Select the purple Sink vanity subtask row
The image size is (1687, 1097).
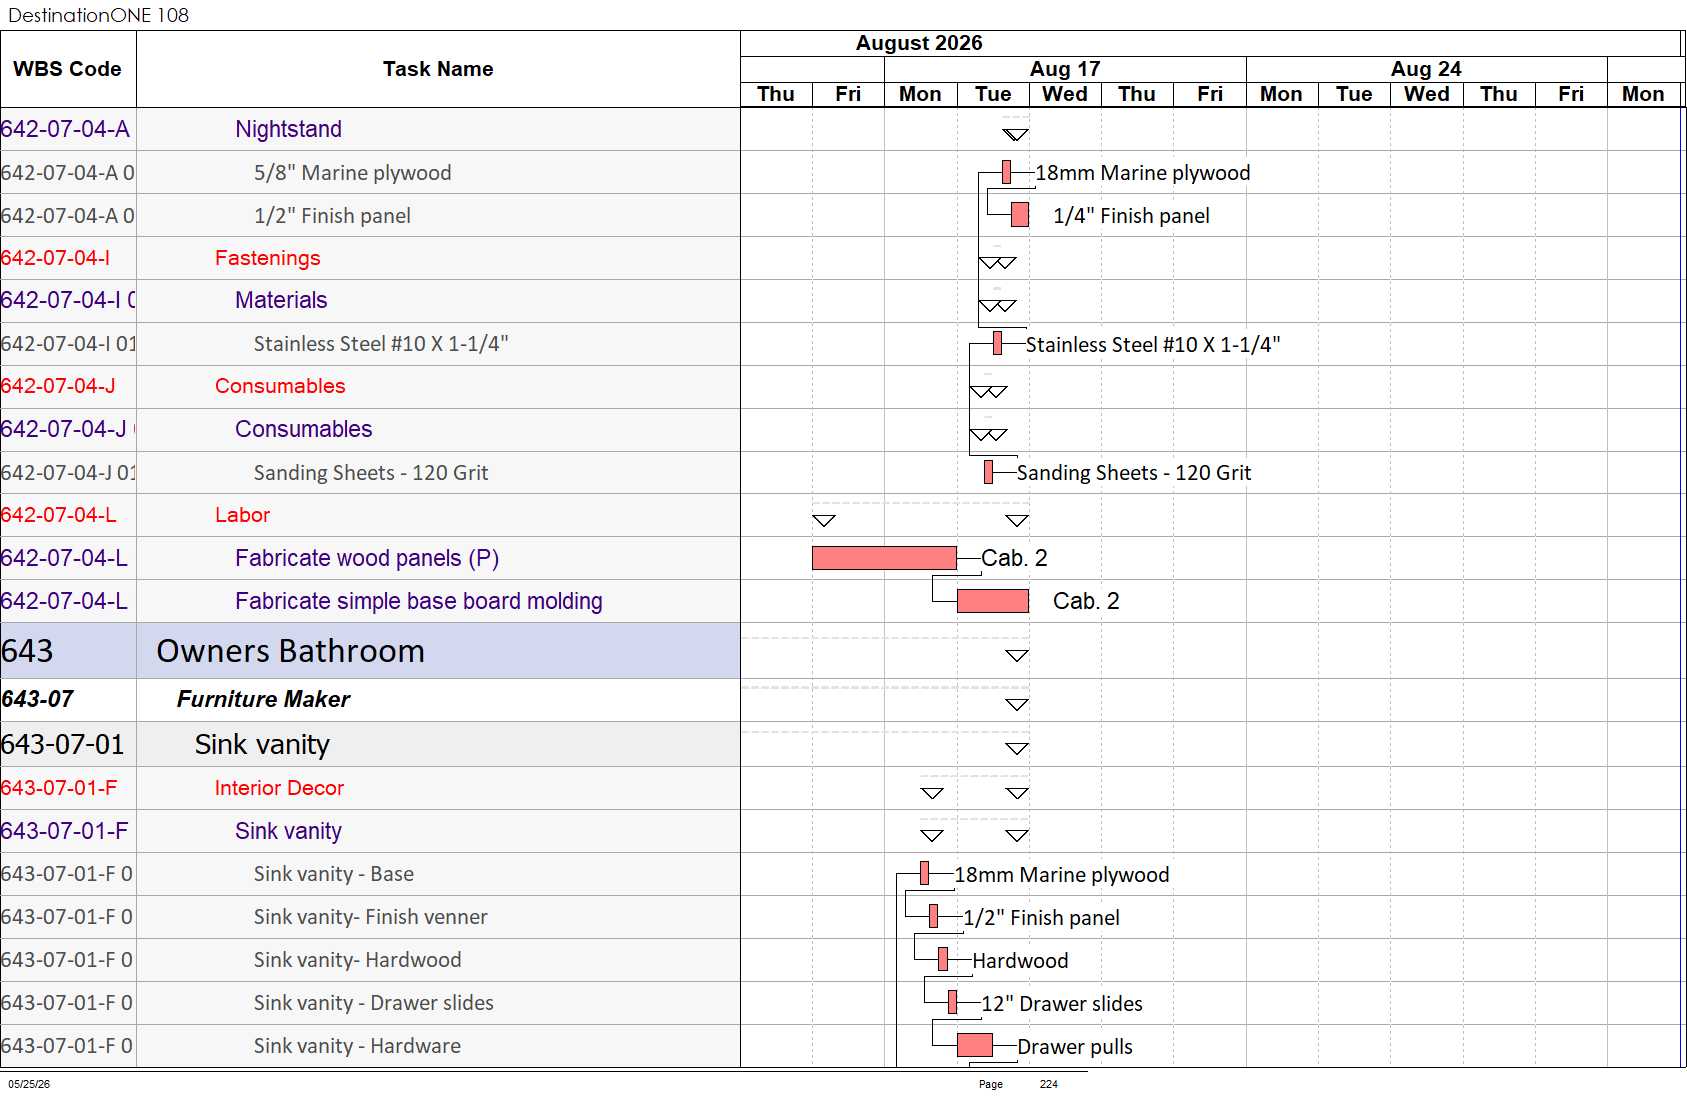(370, 831)
